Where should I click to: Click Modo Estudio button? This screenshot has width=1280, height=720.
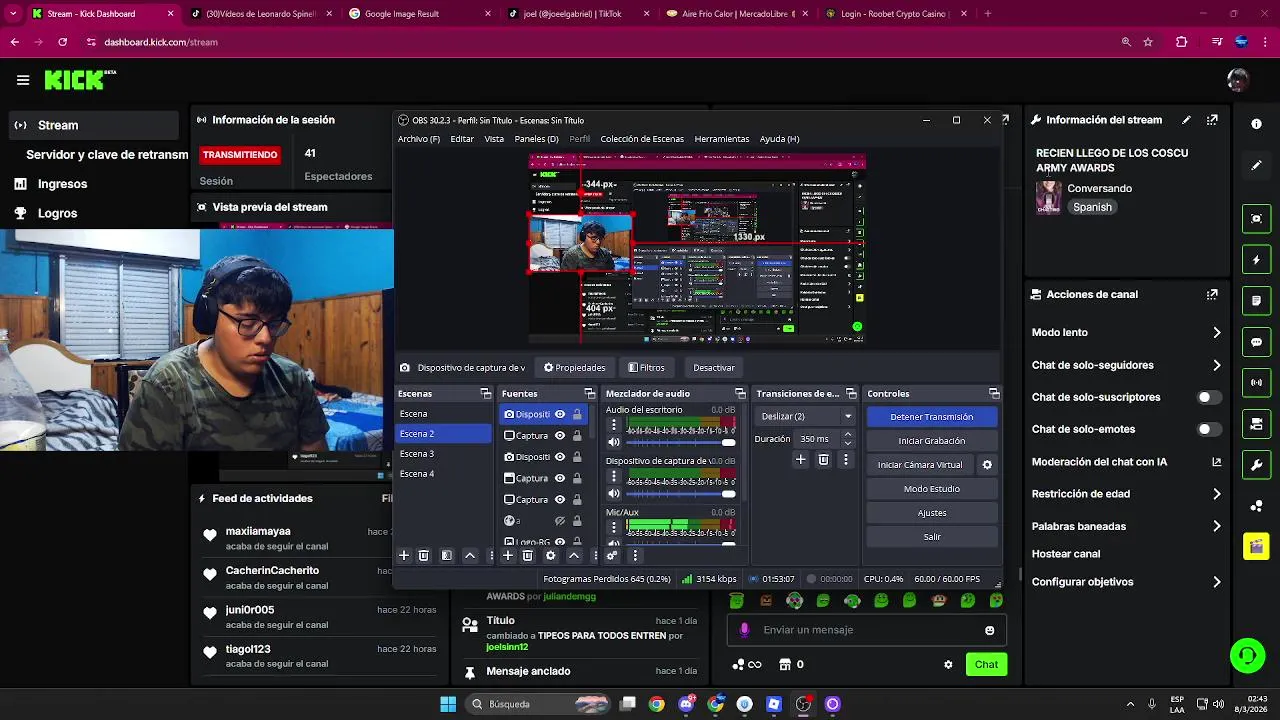(x=931, y=489)
